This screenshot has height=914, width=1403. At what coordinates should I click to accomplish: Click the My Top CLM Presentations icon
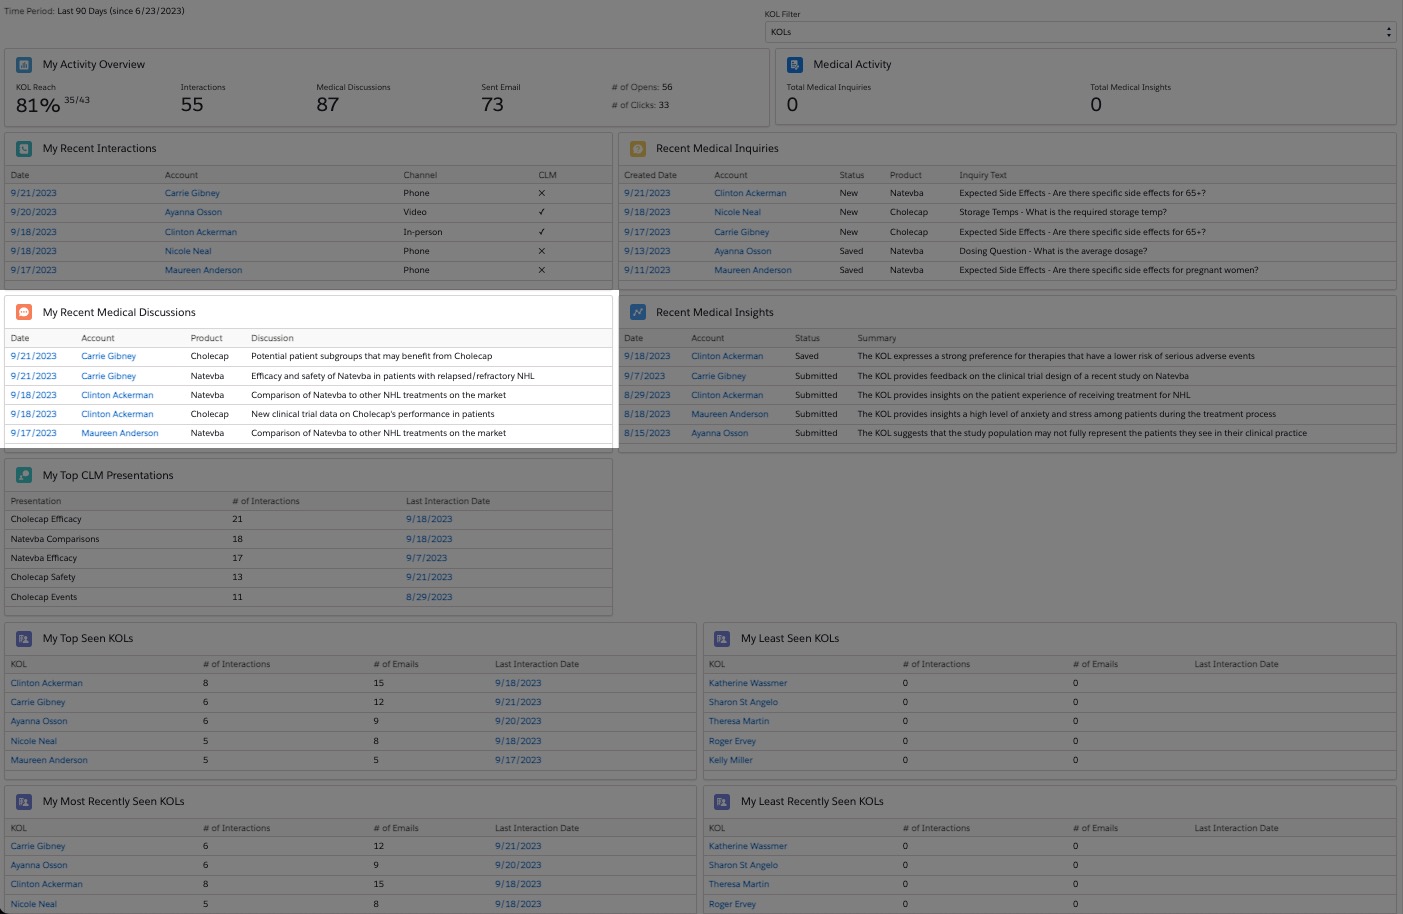(24, 475)
